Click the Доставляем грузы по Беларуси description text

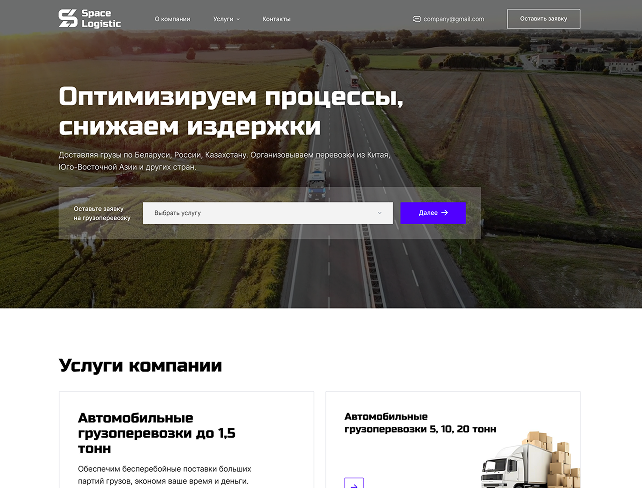(224, 161)
